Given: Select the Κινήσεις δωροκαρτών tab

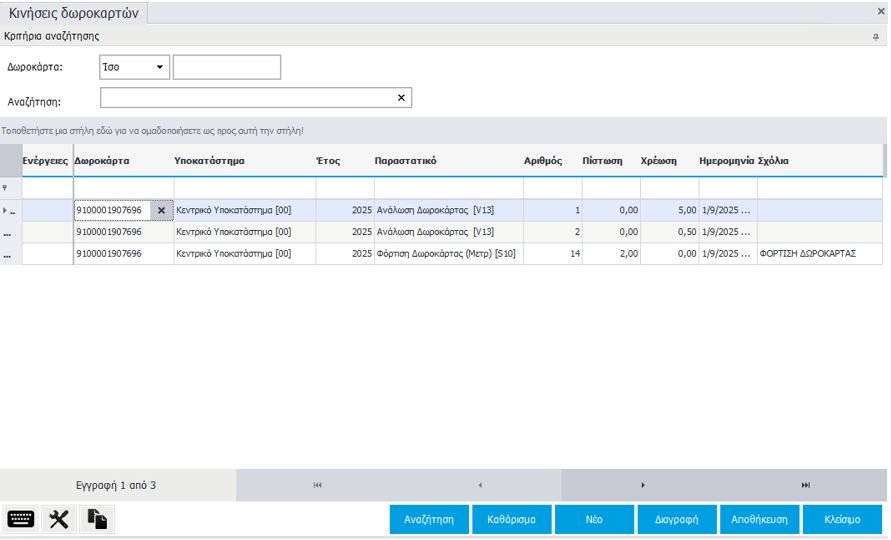Looking at the screenshot, I should coord(74,13).
